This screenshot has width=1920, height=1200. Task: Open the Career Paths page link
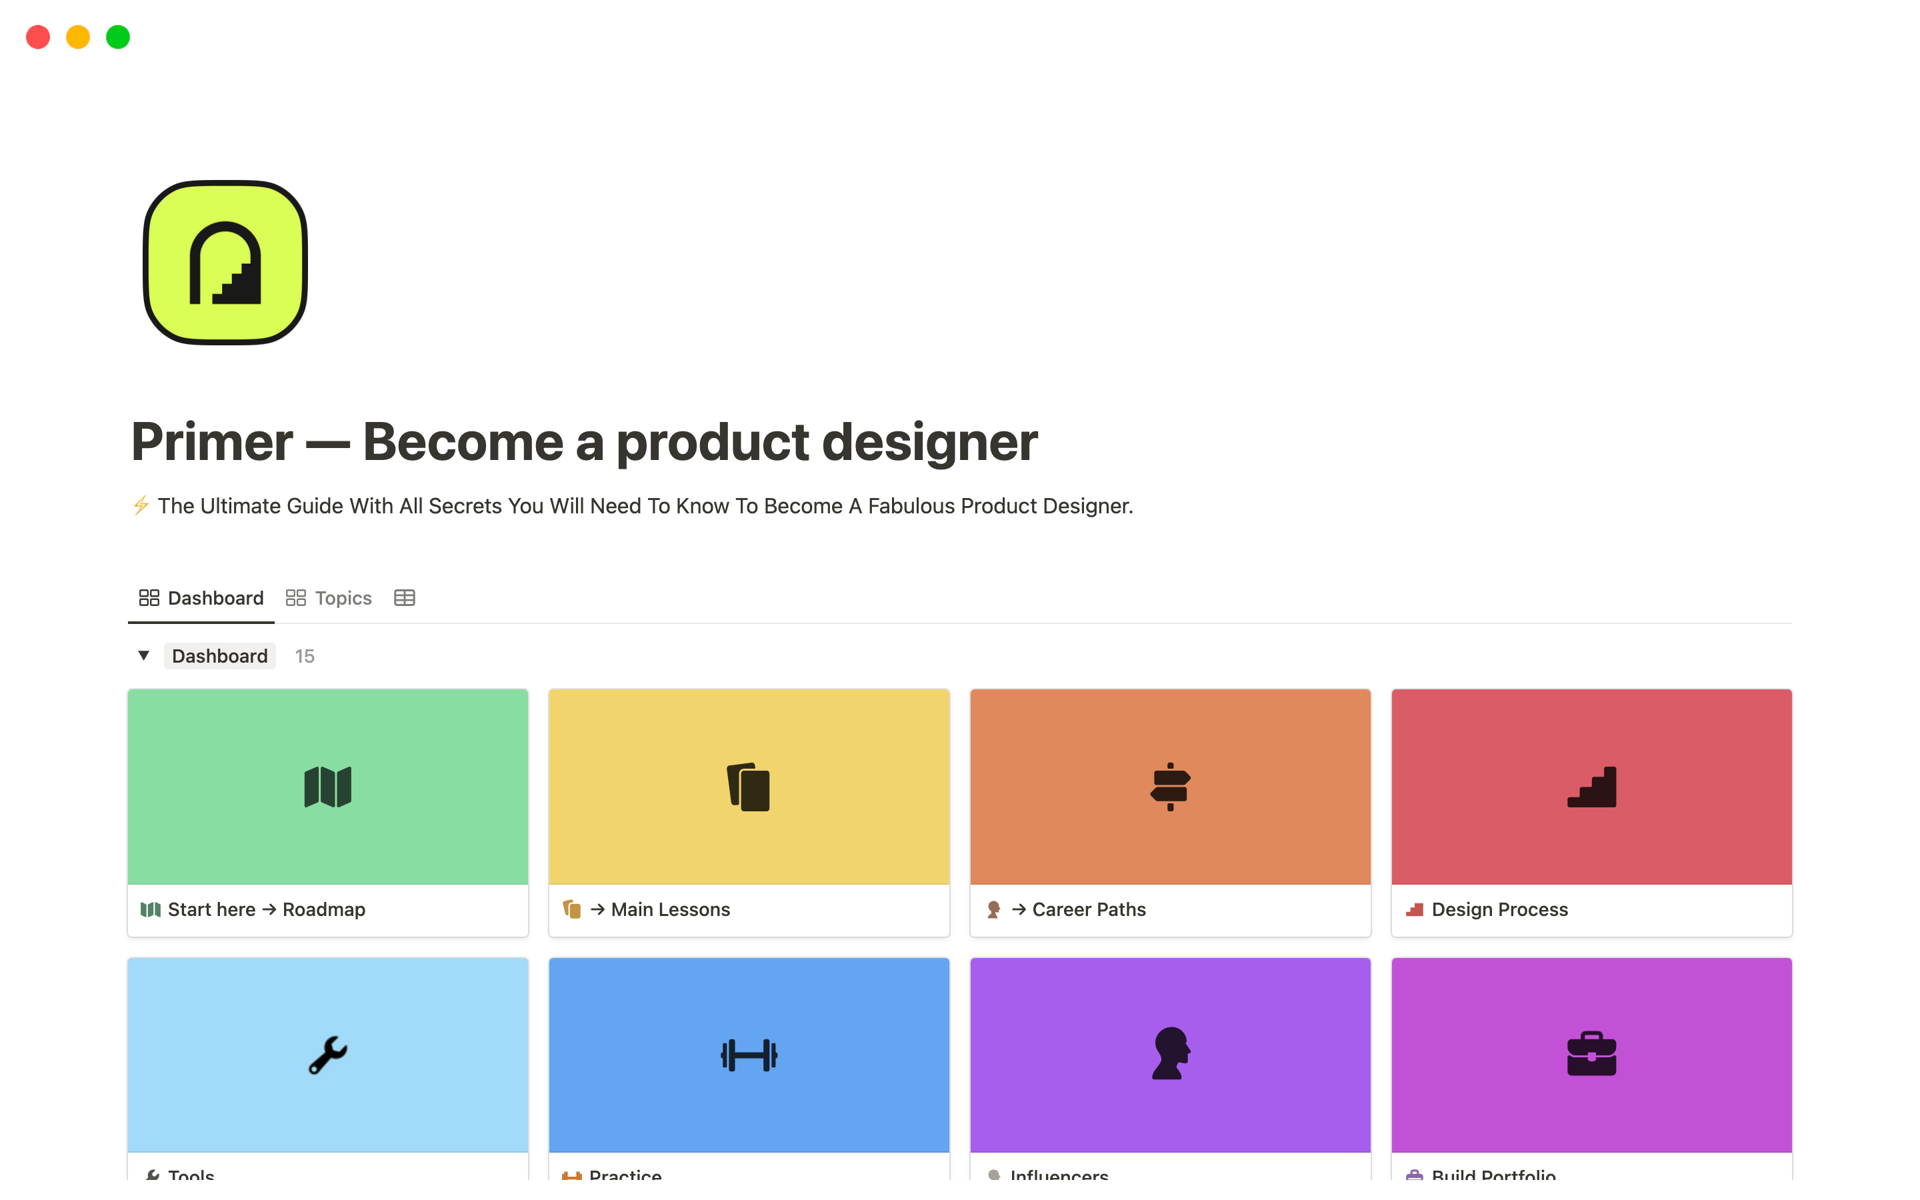1088,910
